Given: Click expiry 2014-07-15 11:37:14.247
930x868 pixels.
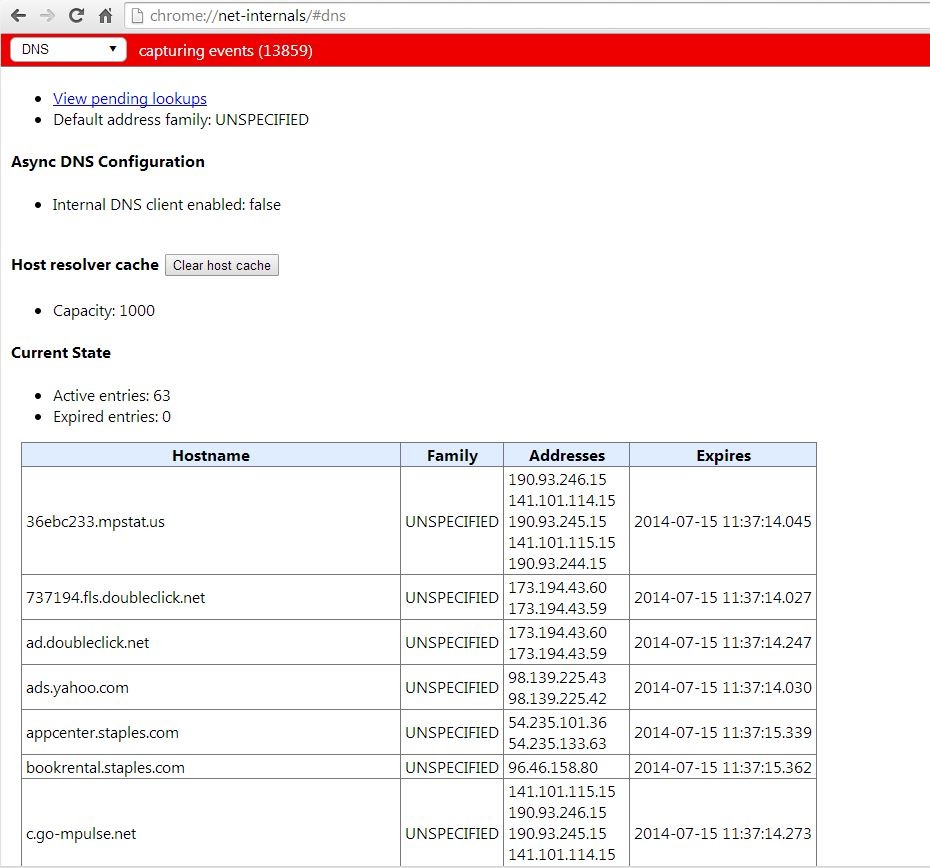Looking at the screenshot, I should click(722, 643).
